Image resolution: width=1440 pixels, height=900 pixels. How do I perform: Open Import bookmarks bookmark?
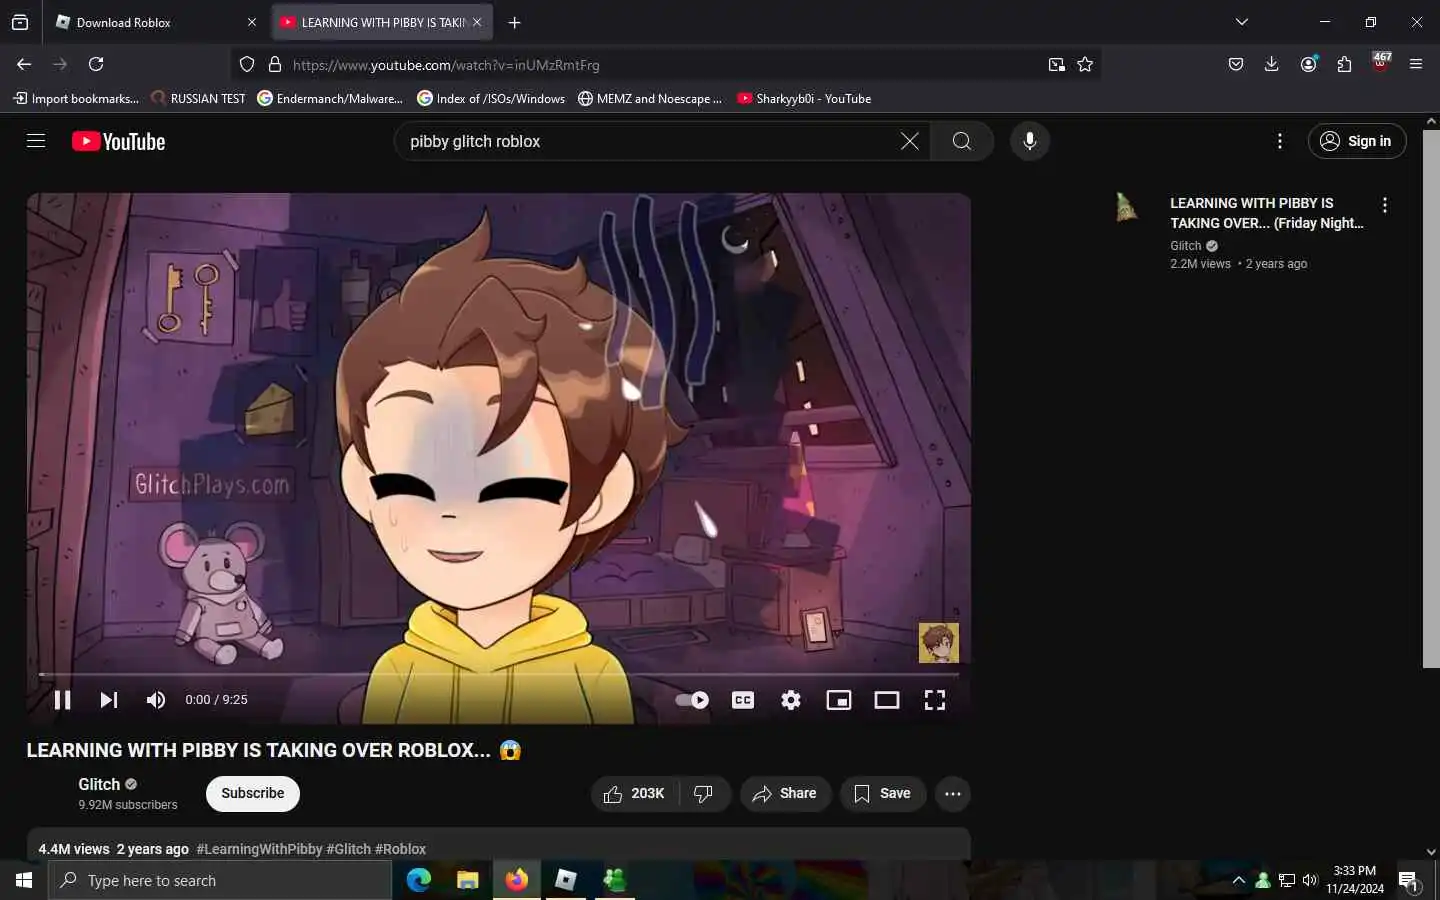pos(76,98)
